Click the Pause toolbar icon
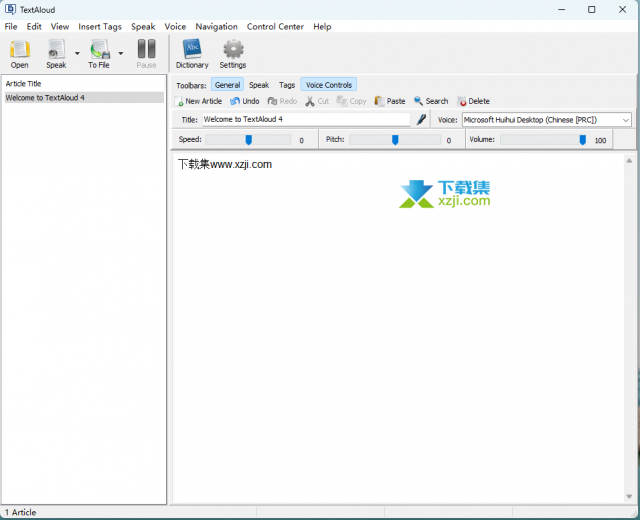Screen dimensions: 640x520 pyautogui.click(x=146, y=54)
